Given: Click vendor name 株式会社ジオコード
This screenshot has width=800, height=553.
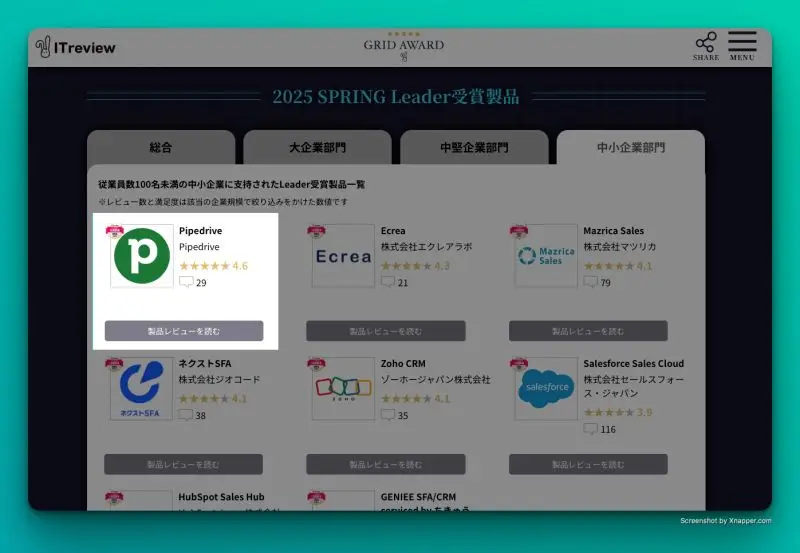Looking at the screenshot, I should click(219, 379).
